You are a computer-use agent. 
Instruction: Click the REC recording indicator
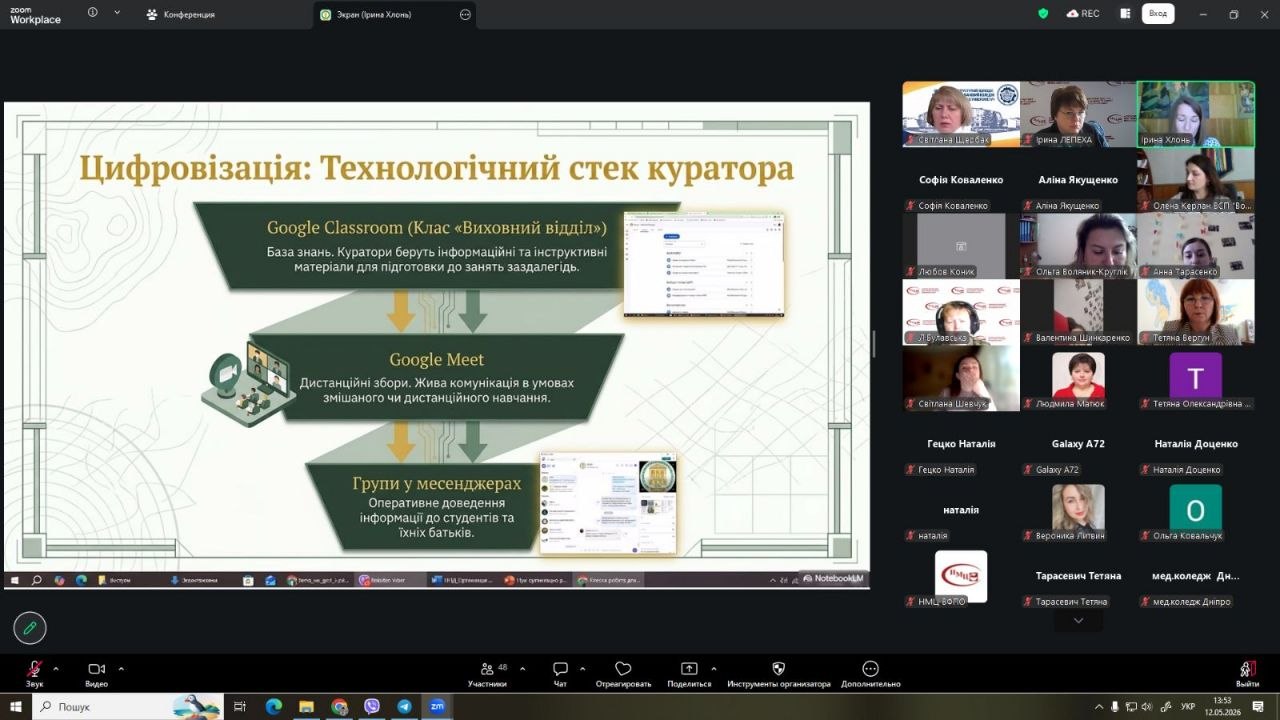(x=1083, y=14)
